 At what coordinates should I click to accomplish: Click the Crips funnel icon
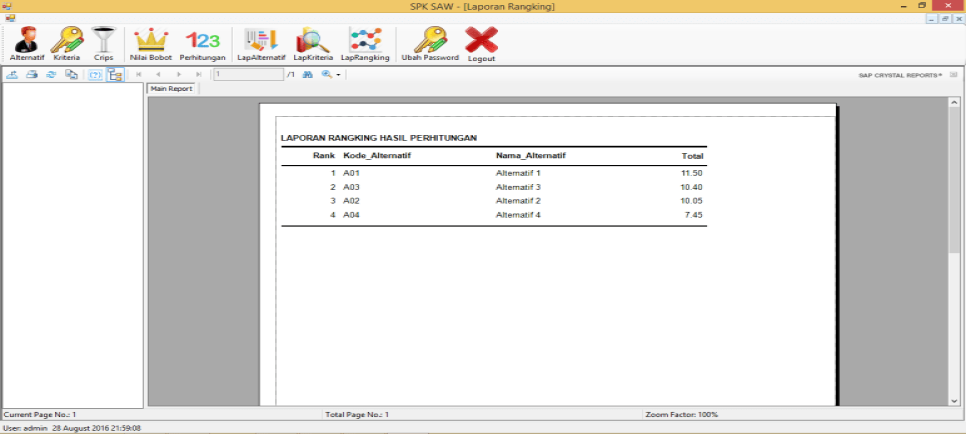click(x=103, y=44)
